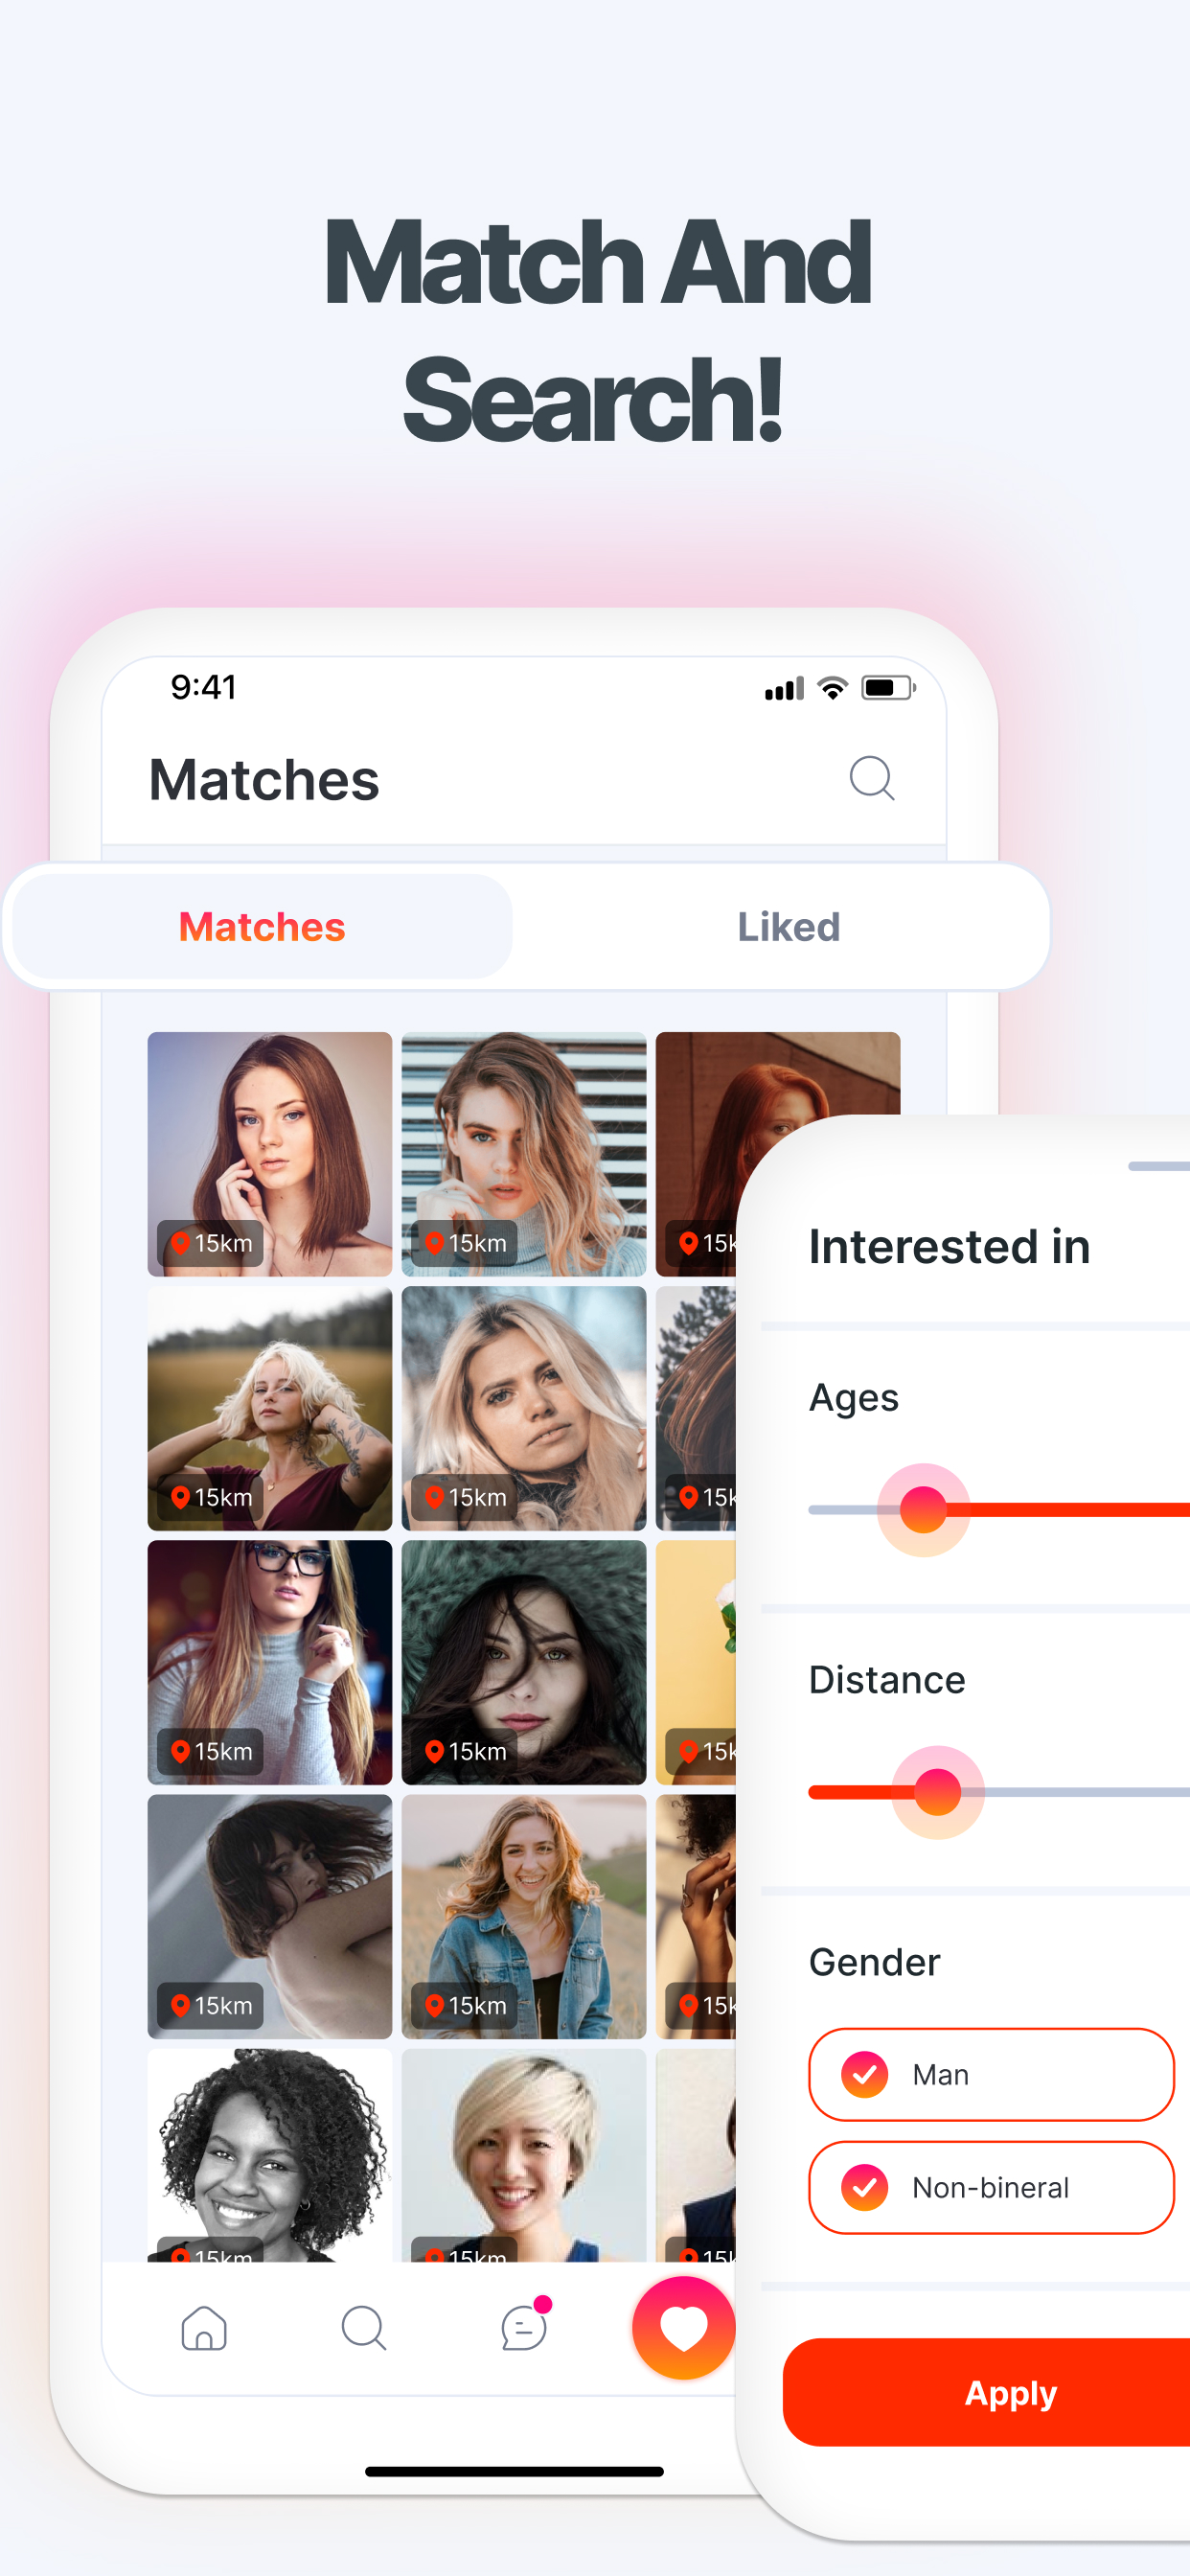This screenshot has width=1190, height=2576.
Task: Open the woman with fur hood photo
Action: click(x=524, y=1663)
